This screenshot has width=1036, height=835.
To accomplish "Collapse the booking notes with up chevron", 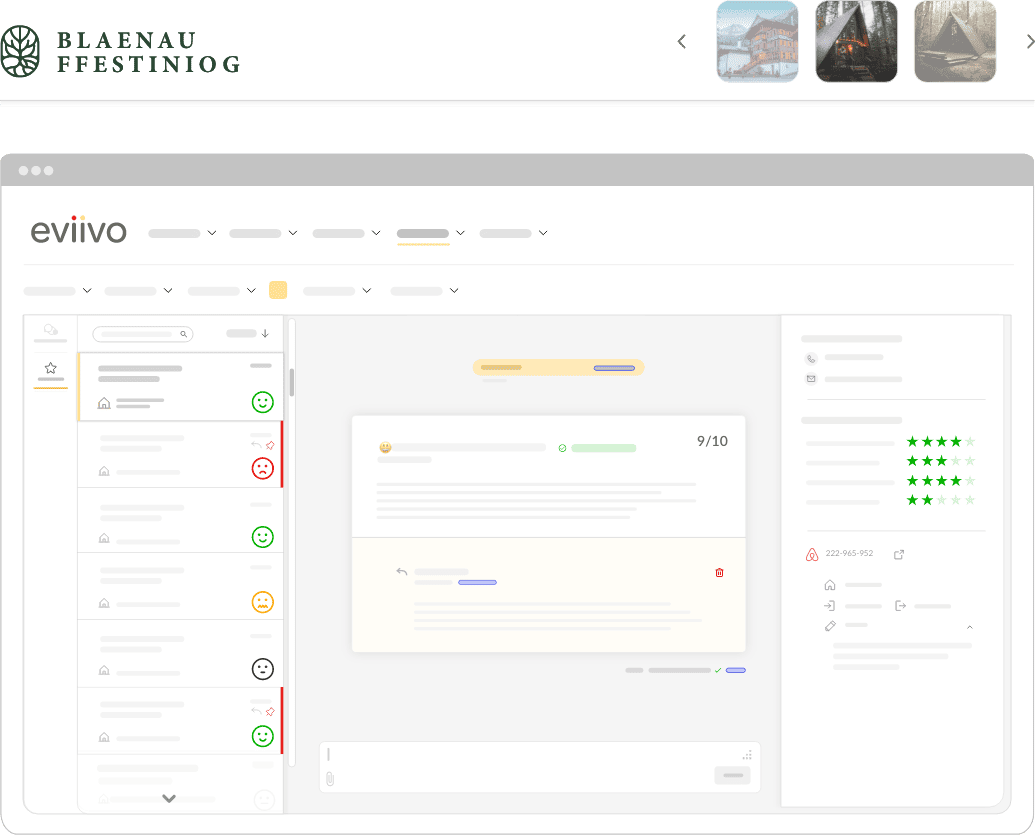I will pyautogui.click(x=970, y=627).
